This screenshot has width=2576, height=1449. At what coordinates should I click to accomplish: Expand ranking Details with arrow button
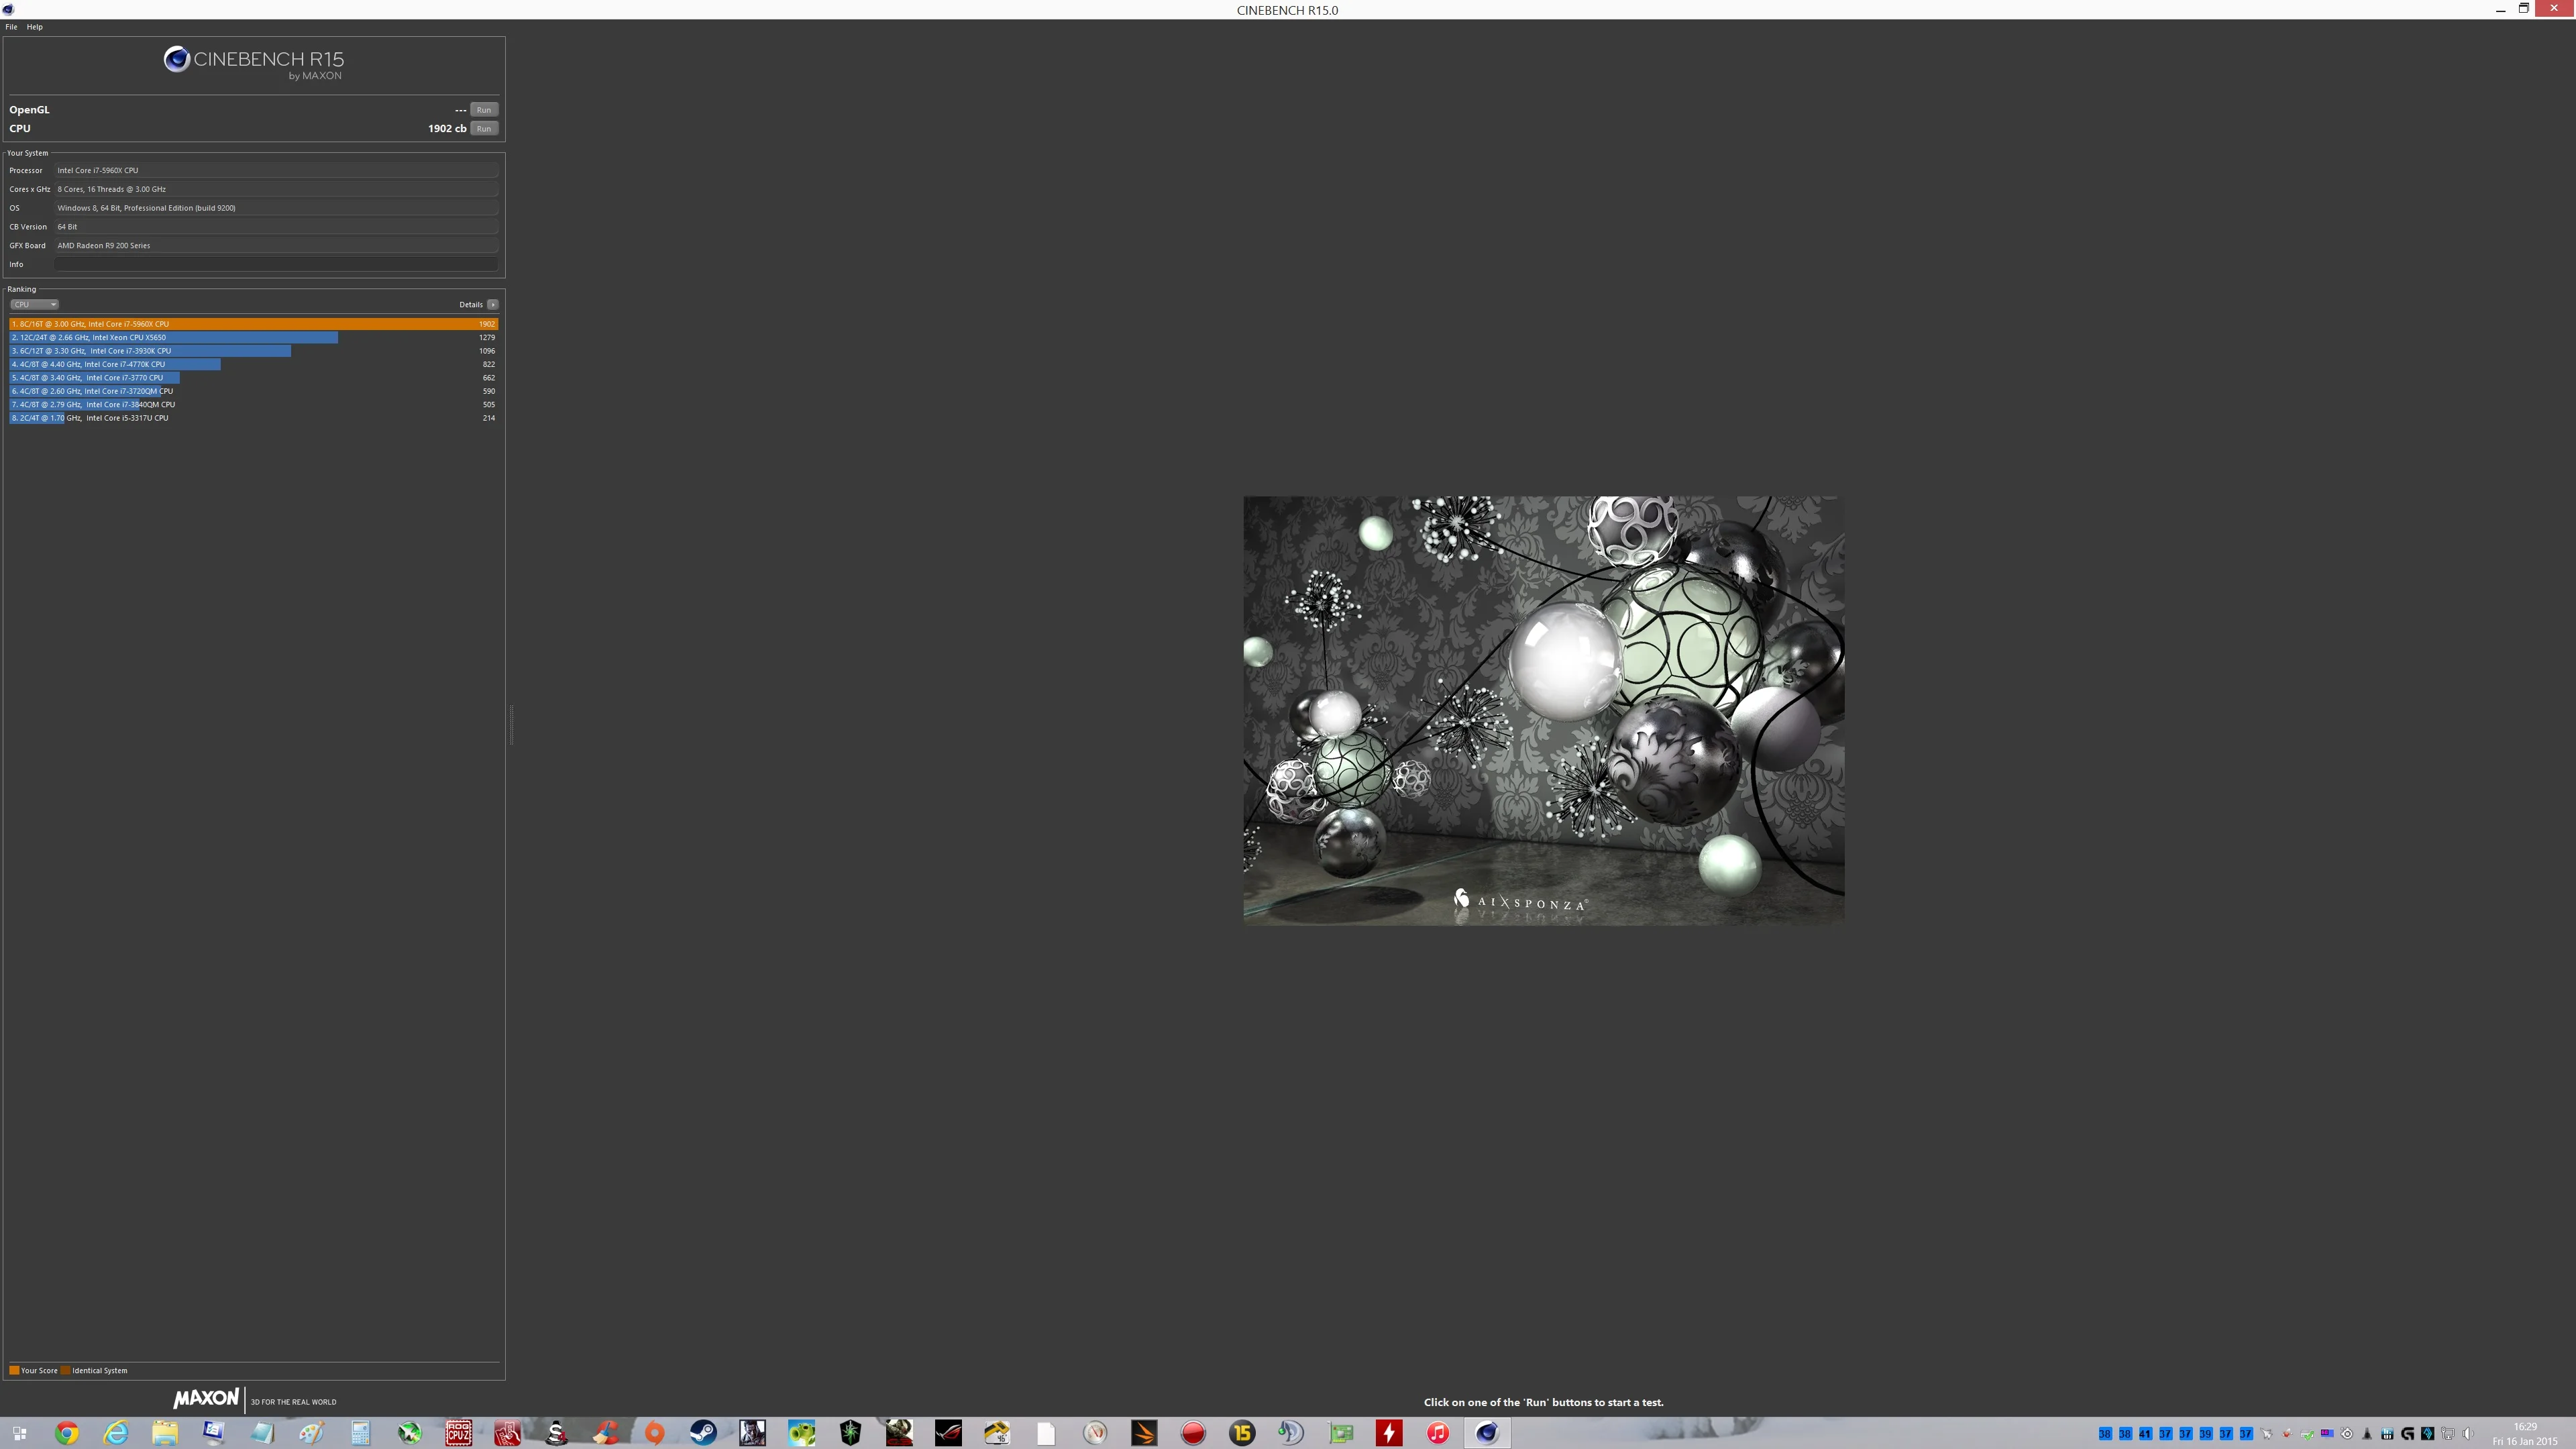click(493, 305)
